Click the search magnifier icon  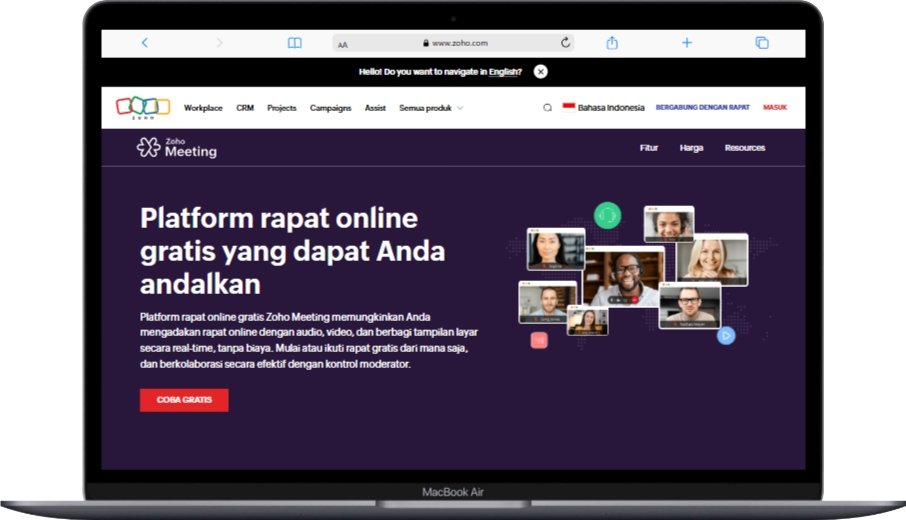[x=547, y=107]
